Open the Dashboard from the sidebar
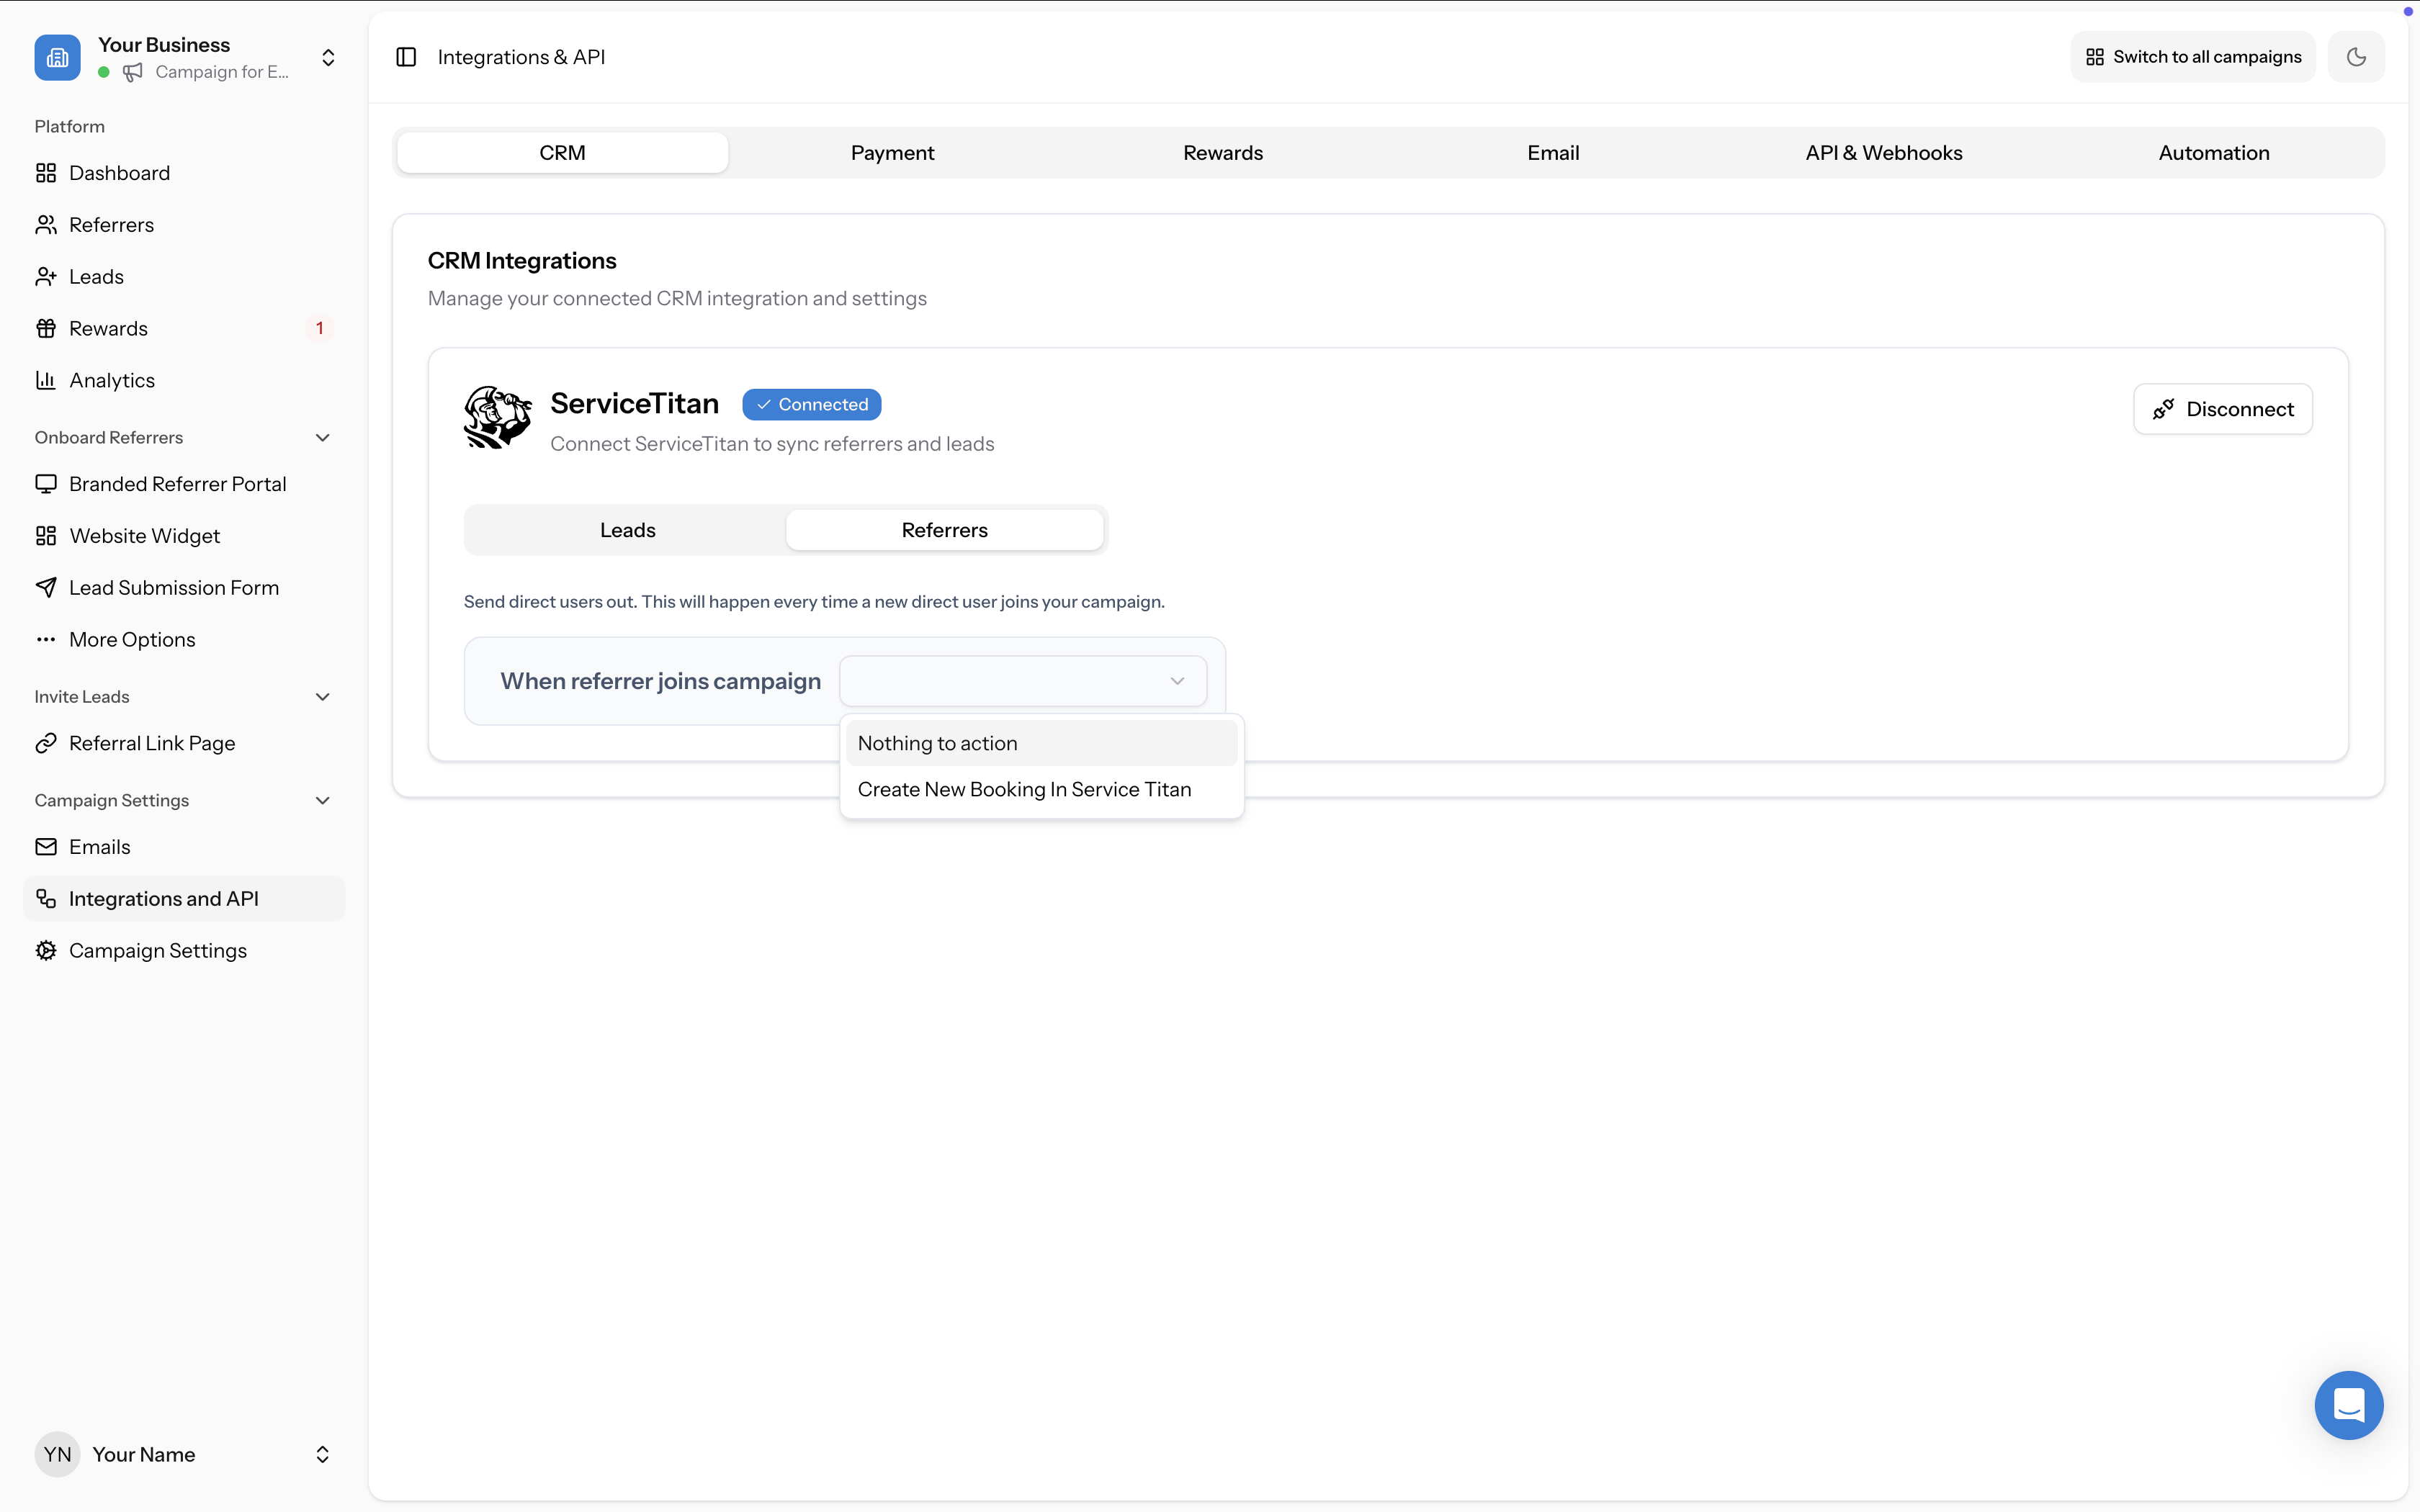The image size is (2420, 1512). click(120, 172)
